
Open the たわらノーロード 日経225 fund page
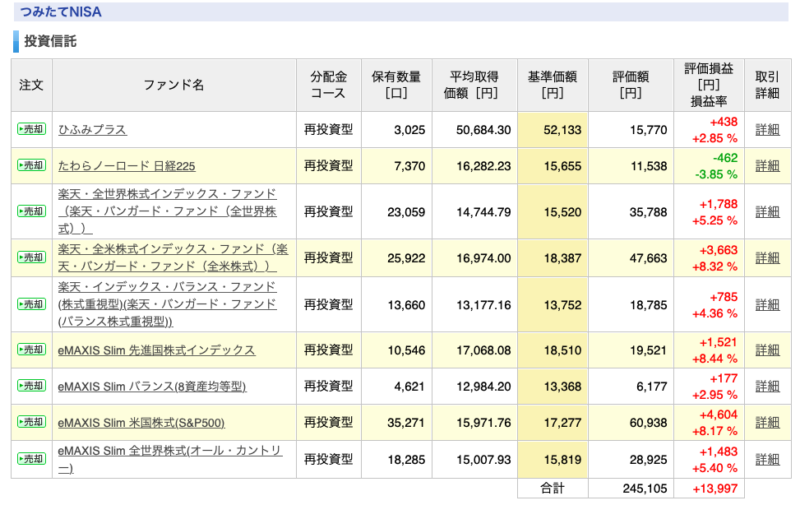point(127,166)
